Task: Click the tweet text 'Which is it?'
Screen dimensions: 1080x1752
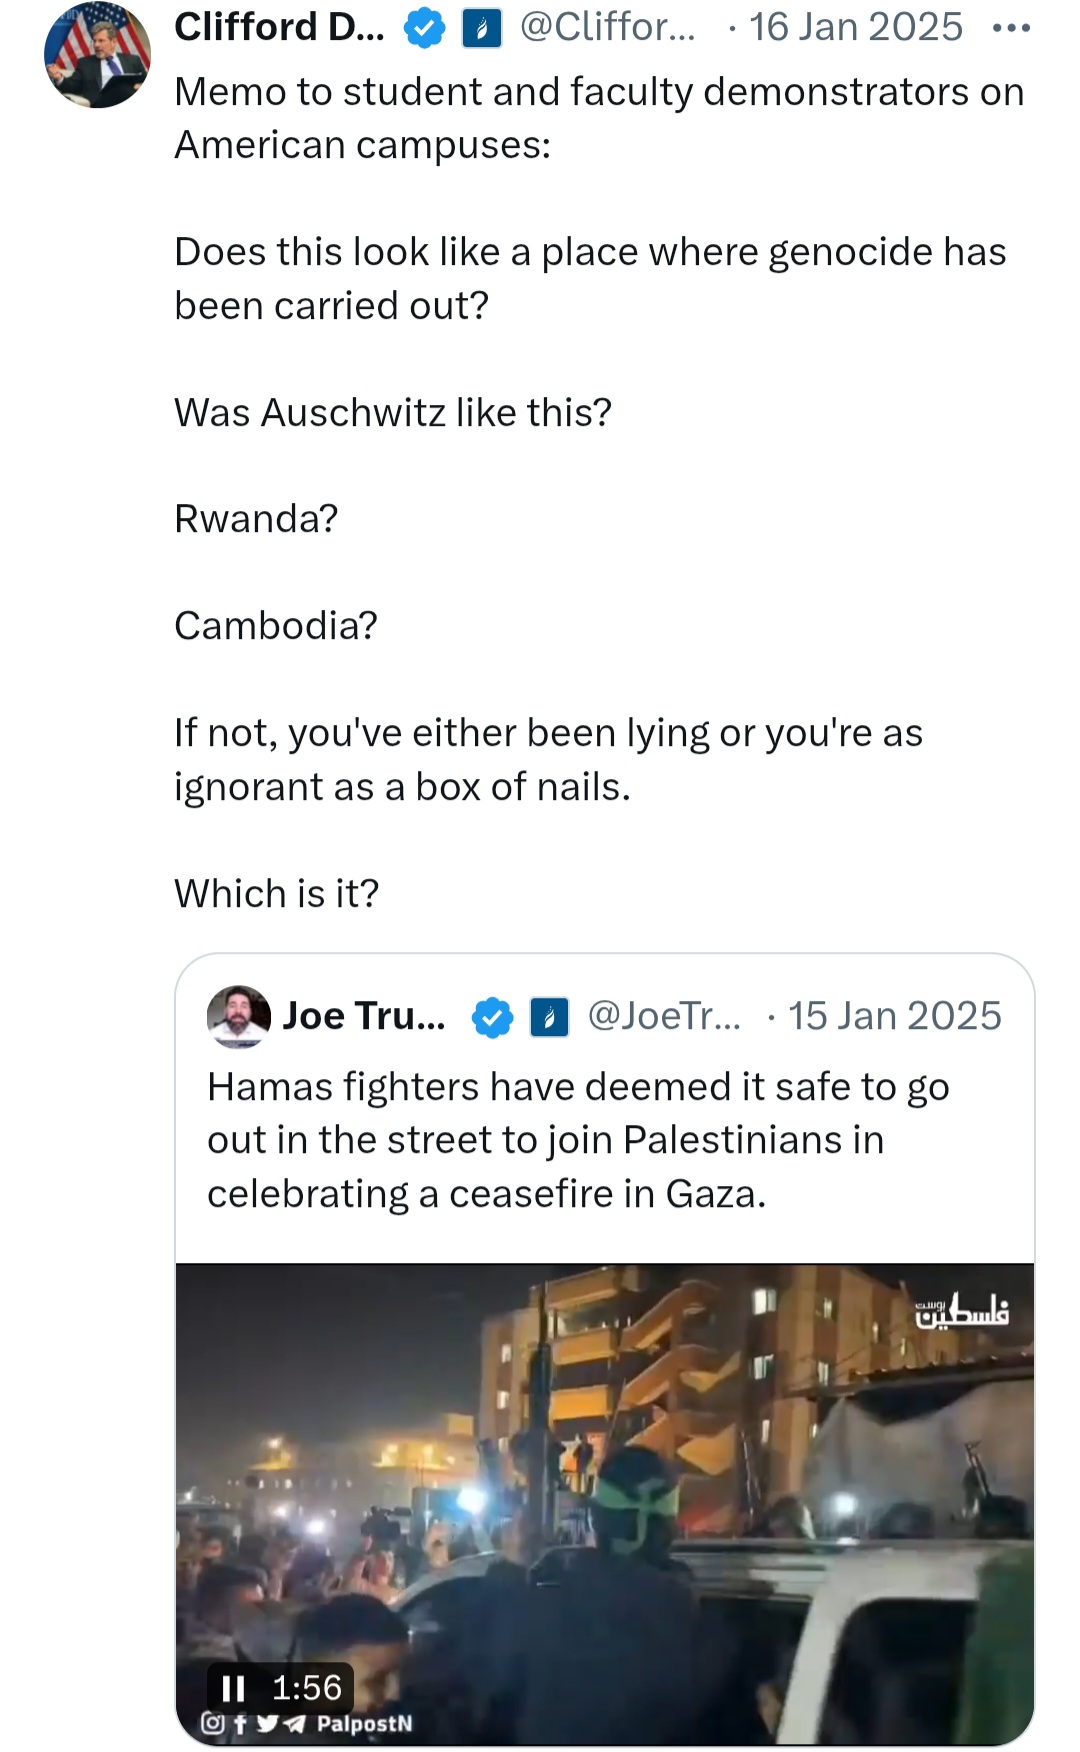Action: click(x=277, y=893)
